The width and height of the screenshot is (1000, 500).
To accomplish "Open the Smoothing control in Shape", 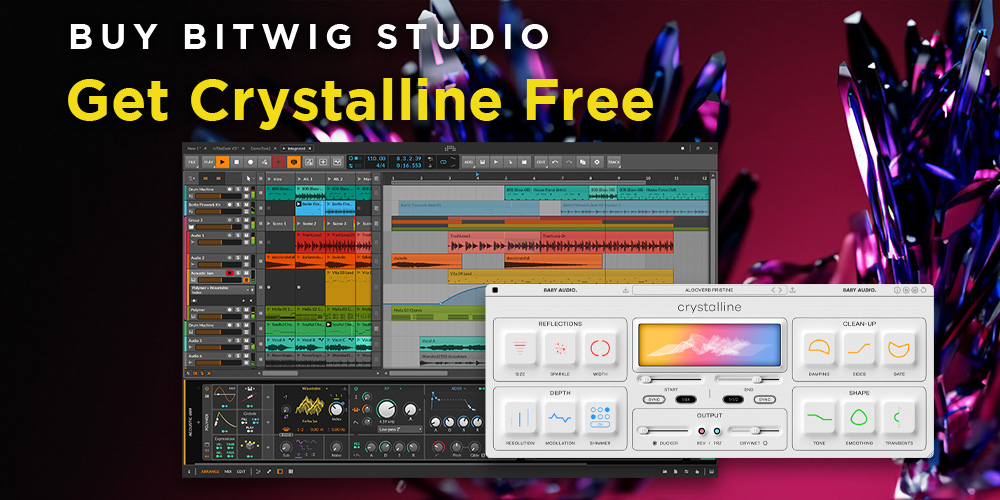I will [859, 418].
